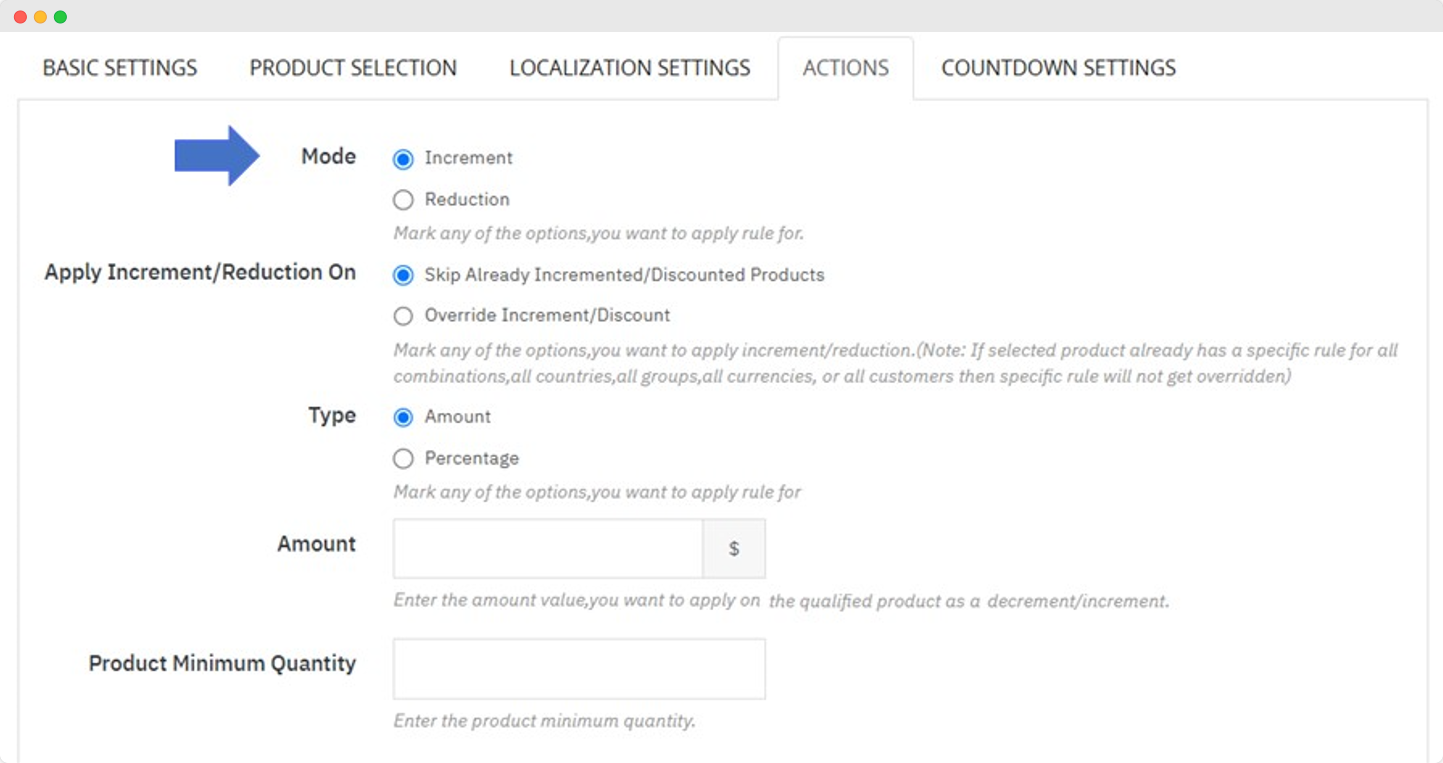Click the blue arrow pointing to Mode

(217, 156)
